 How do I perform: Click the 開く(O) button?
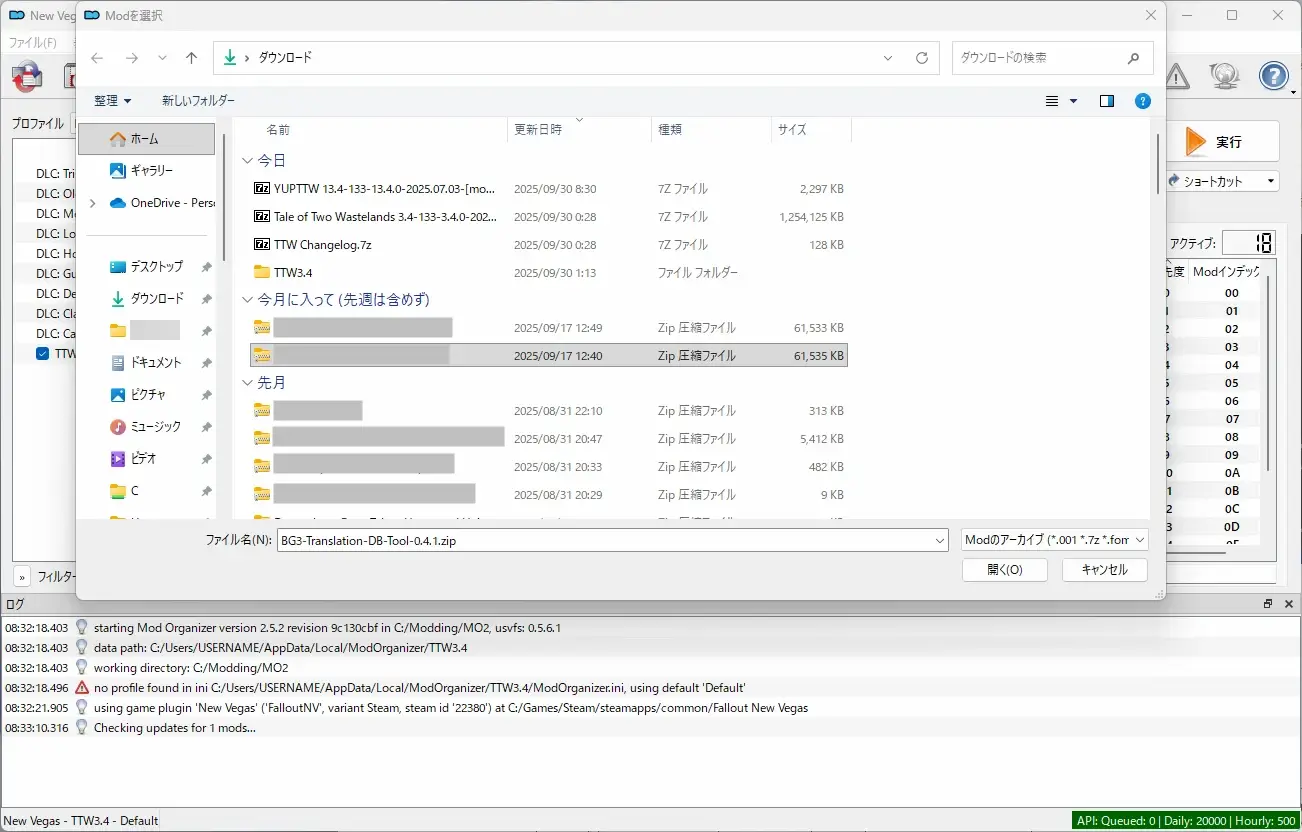(1004, 569)
